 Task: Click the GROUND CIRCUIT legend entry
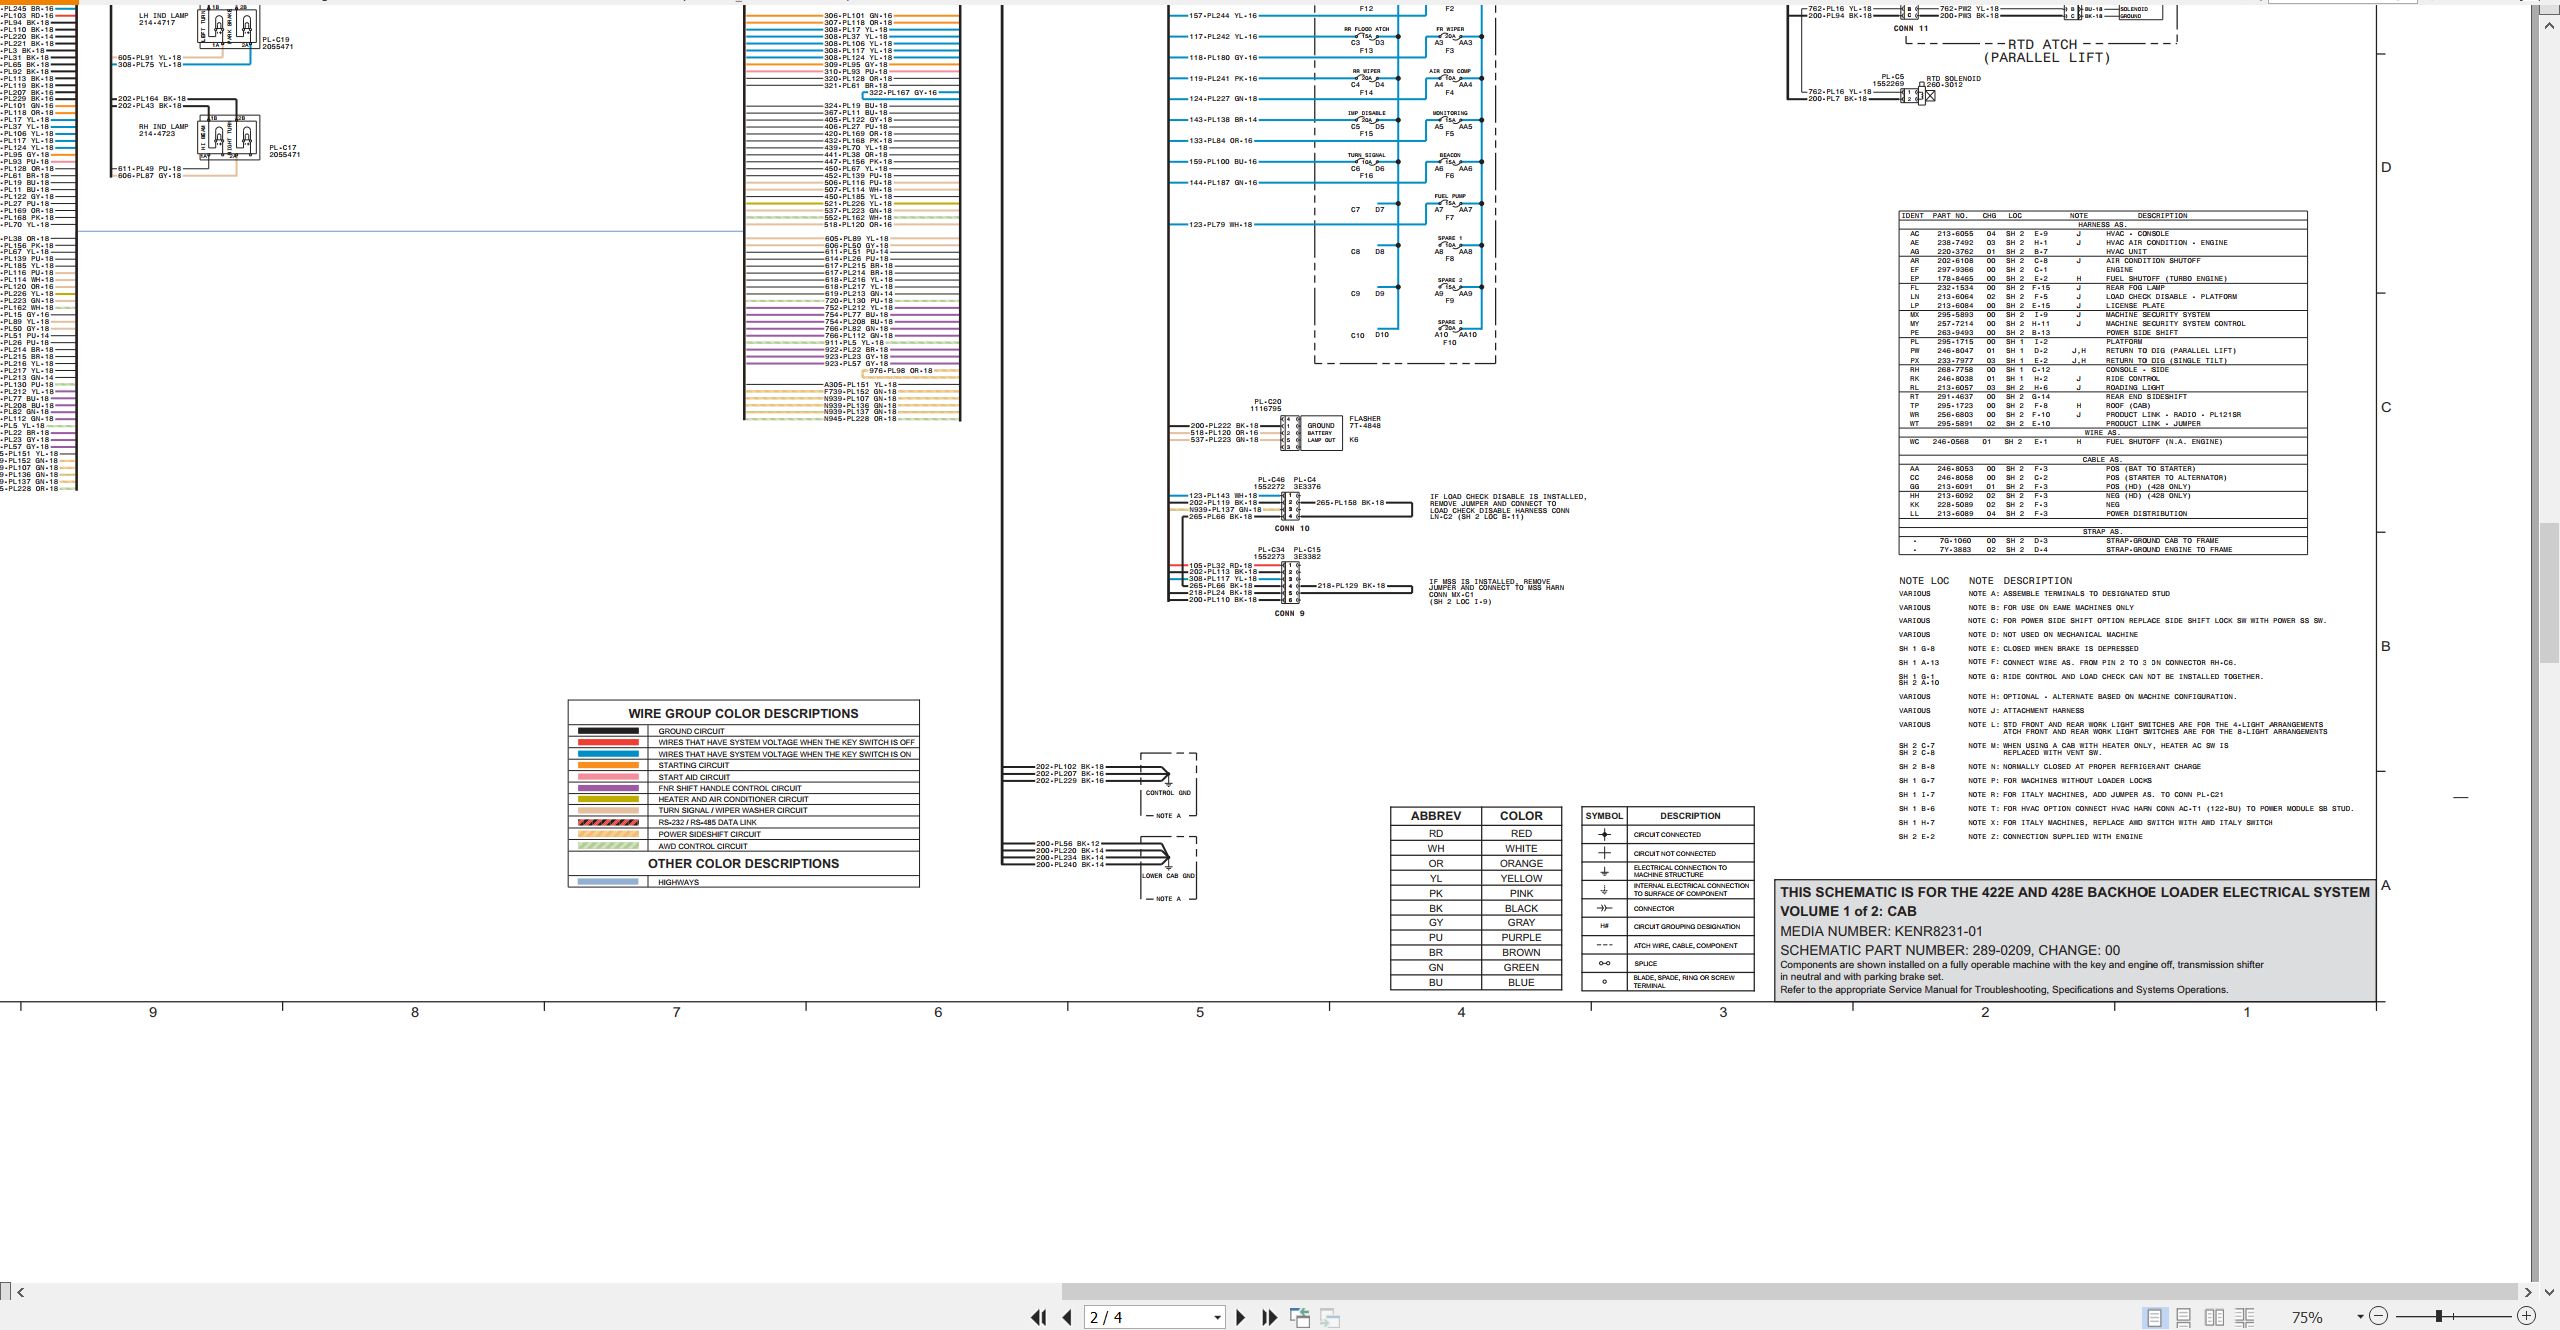[691, 731]
